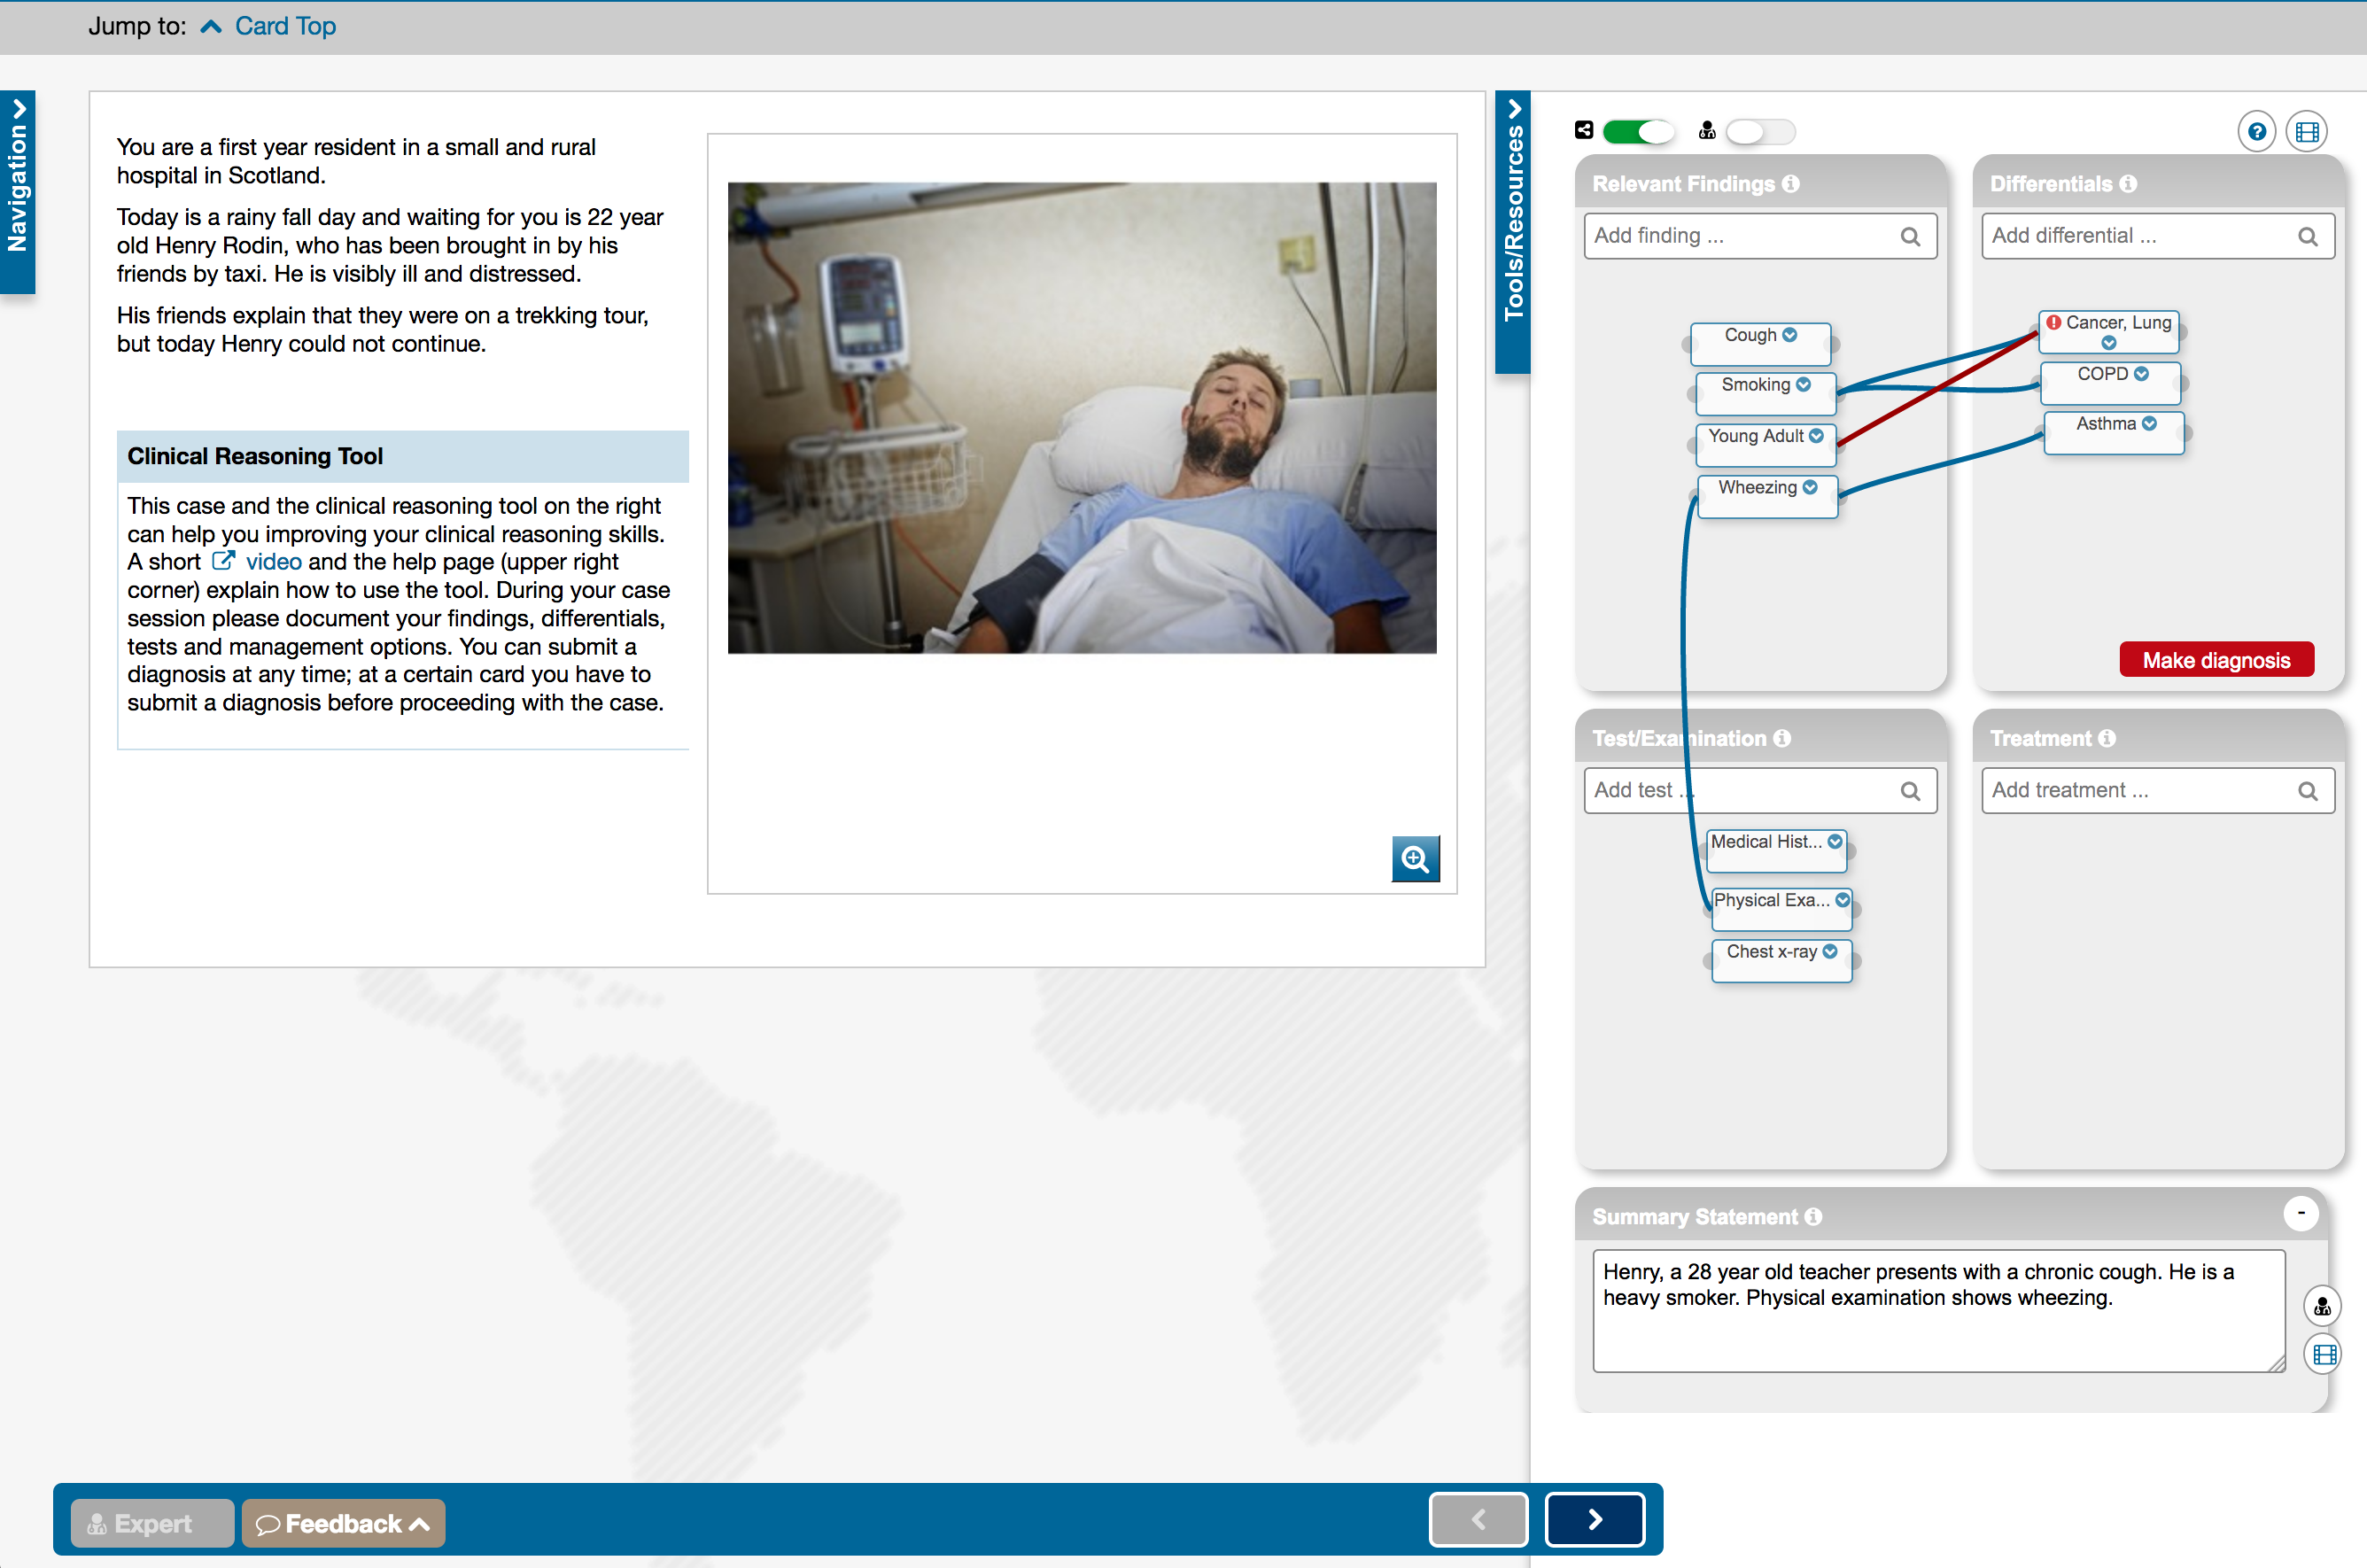
Task: Minimize the Summary Statement panel
Action: tap(2300, 1214)
